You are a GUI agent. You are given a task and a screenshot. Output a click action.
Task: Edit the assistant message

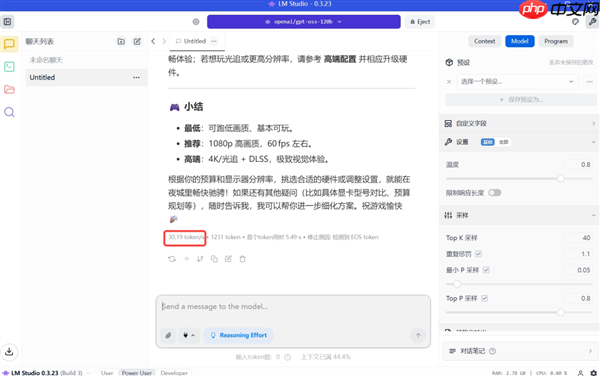pos(228,259)
